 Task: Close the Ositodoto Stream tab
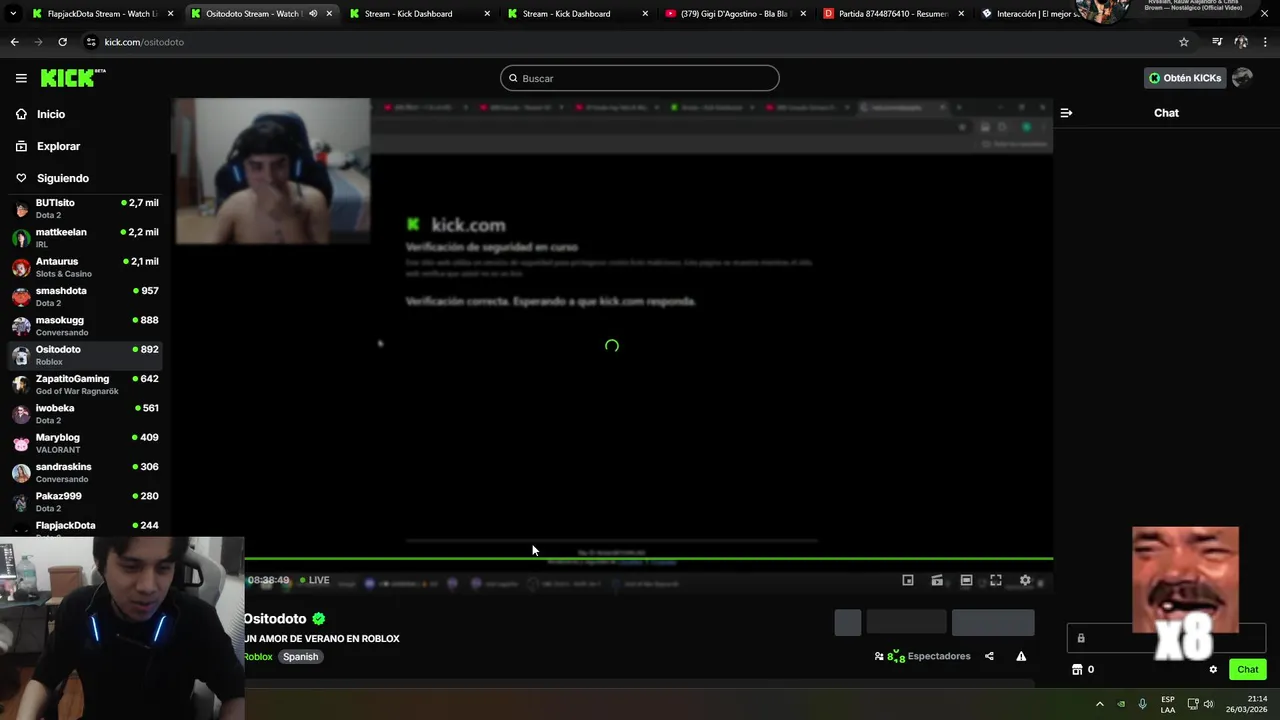coord(329,14)
